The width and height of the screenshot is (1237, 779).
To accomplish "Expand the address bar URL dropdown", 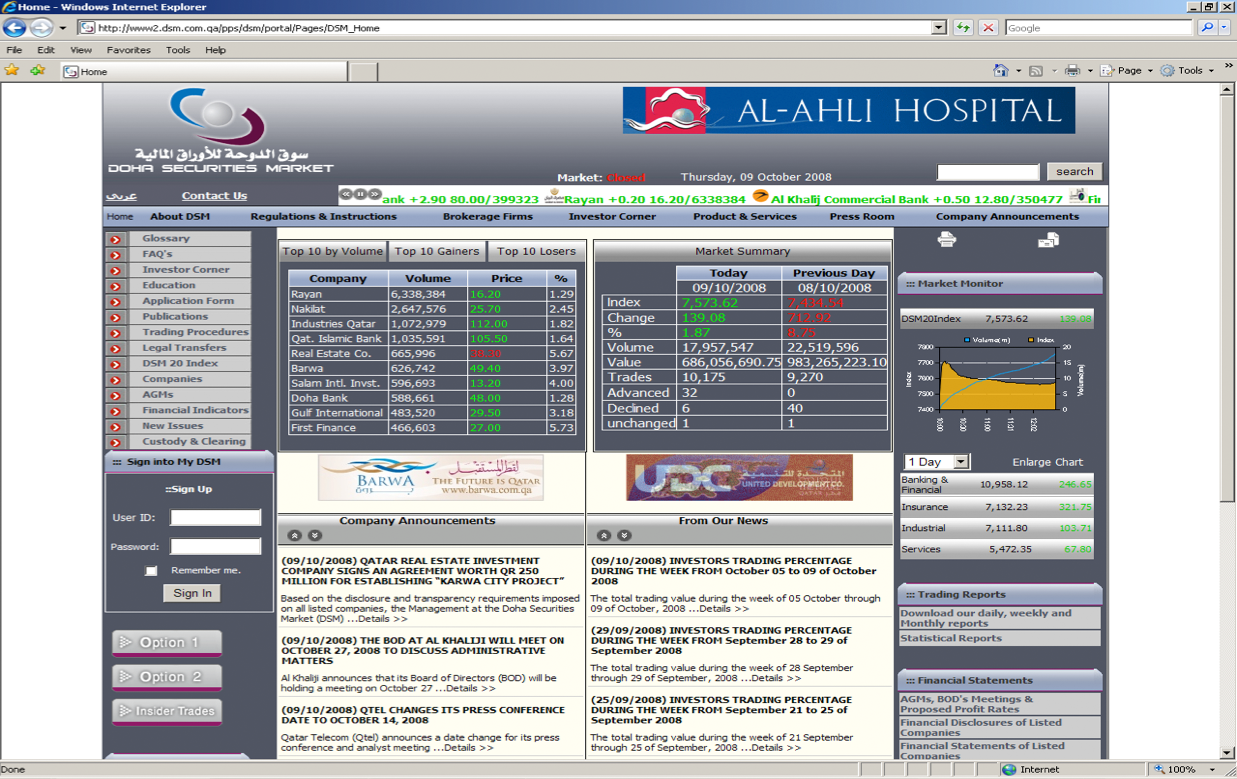I will [x=938, y=28].
